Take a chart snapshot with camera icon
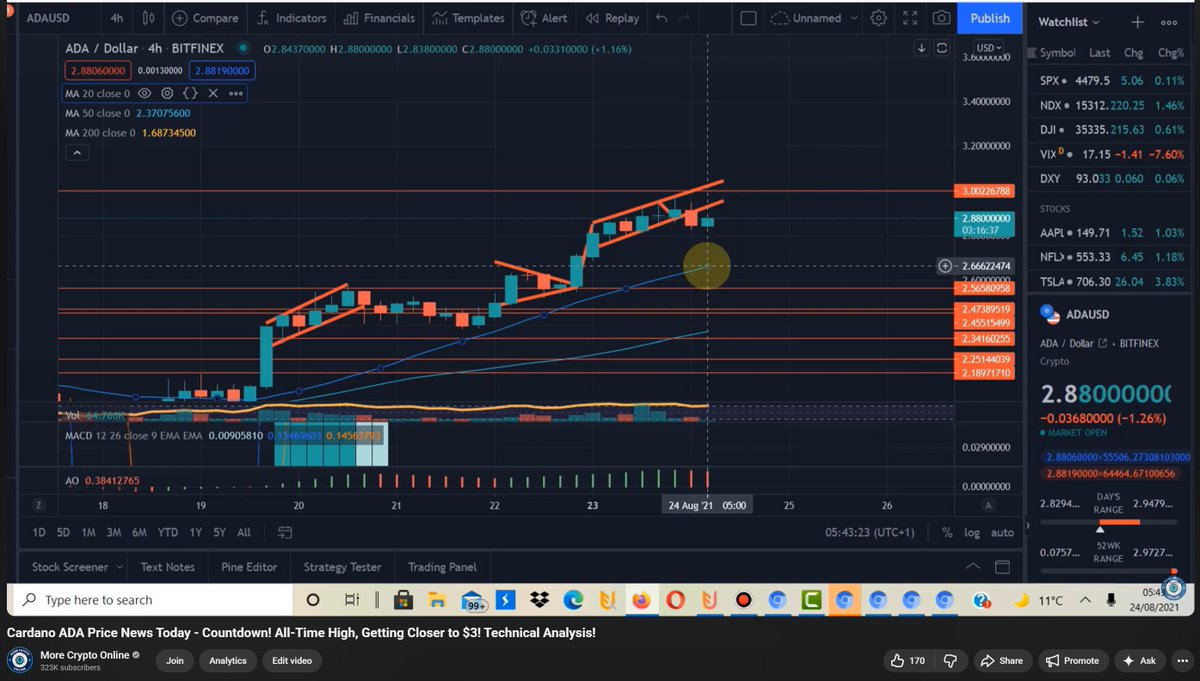 point(940,18)
